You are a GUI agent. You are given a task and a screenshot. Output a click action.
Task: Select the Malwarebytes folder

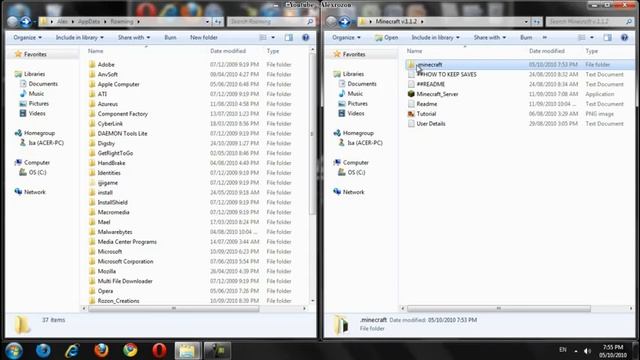coord(115,232)
